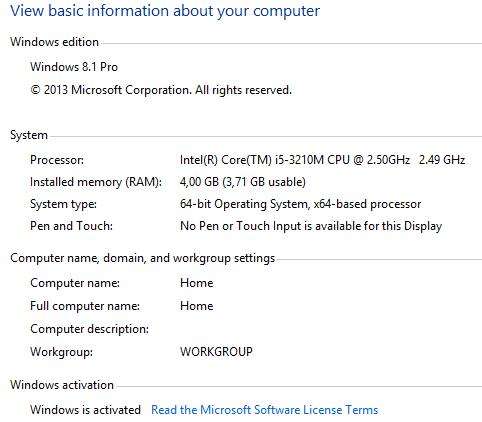Click the 'Full computer name:' label
This screenshot has width=482, height=422.
tap(85, 306)
